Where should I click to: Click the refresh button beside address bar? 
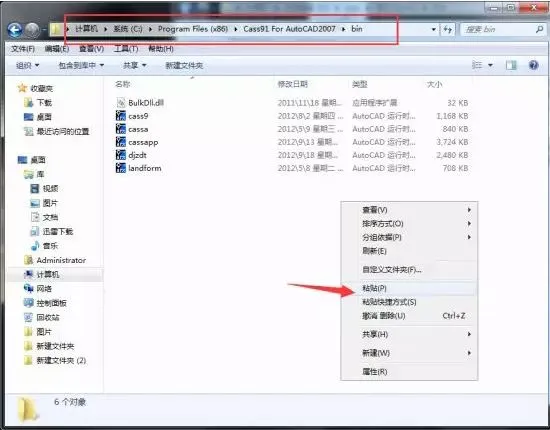pyautogui.click(x=448, y=29)
